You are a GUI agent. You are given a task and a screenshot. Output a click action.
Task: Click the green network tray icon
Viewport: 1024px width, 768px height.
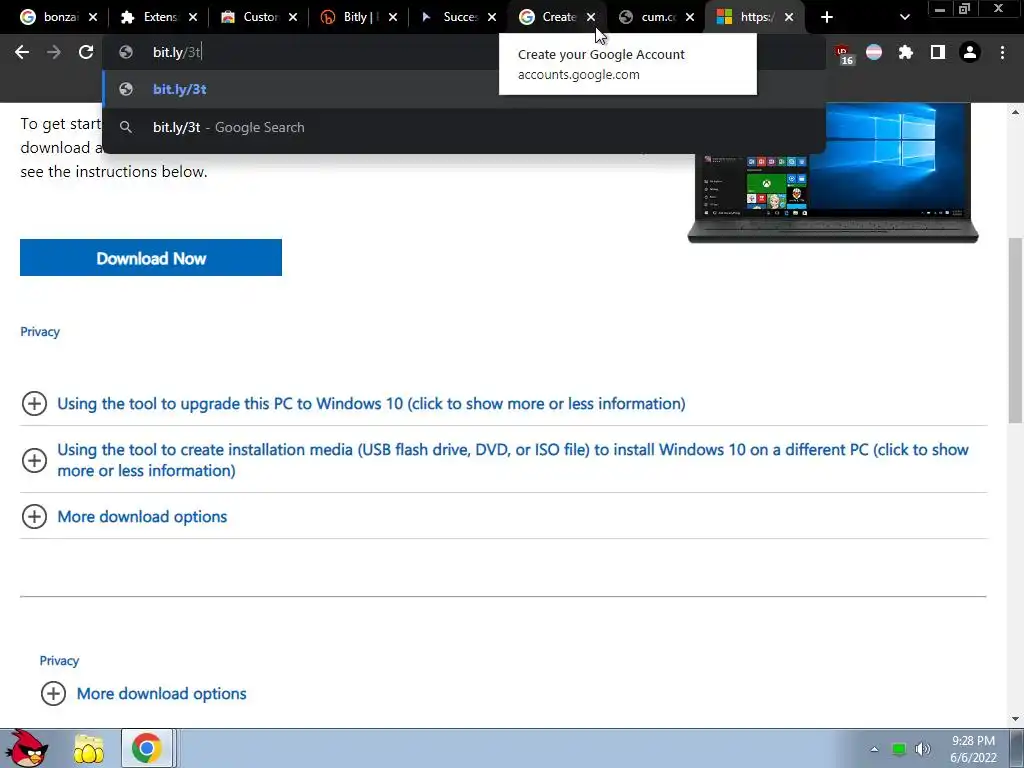click(x=899, y=750)
